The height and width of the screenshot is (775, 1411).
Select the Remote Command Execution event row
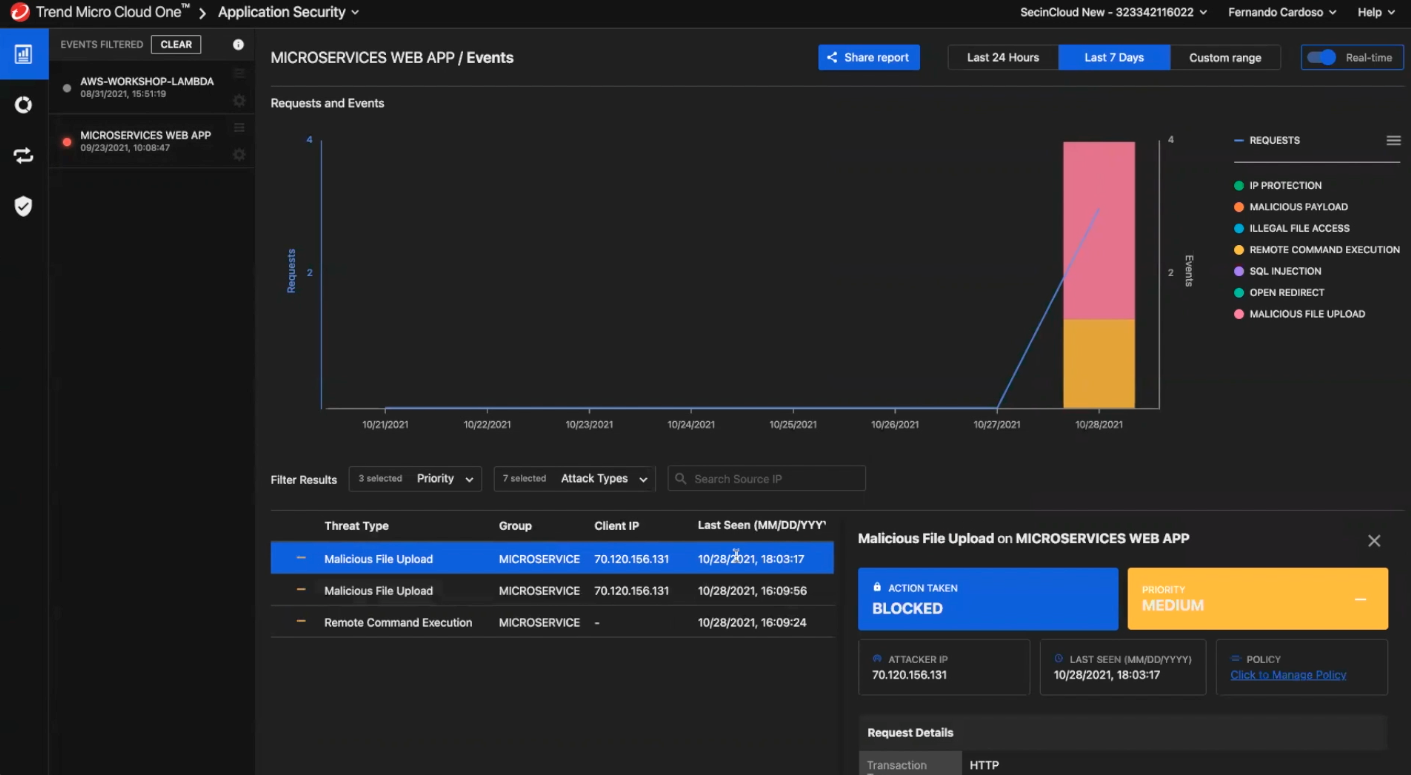[x=552, y=622]
